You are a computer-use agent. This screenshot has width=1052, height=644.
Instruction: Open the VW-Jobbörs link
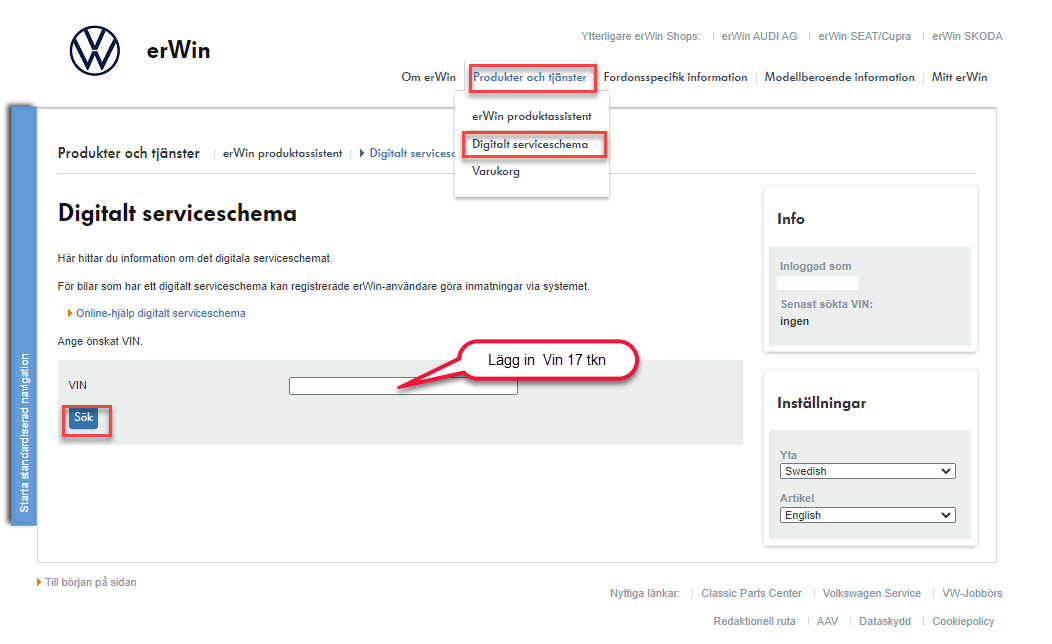point(972,593)
